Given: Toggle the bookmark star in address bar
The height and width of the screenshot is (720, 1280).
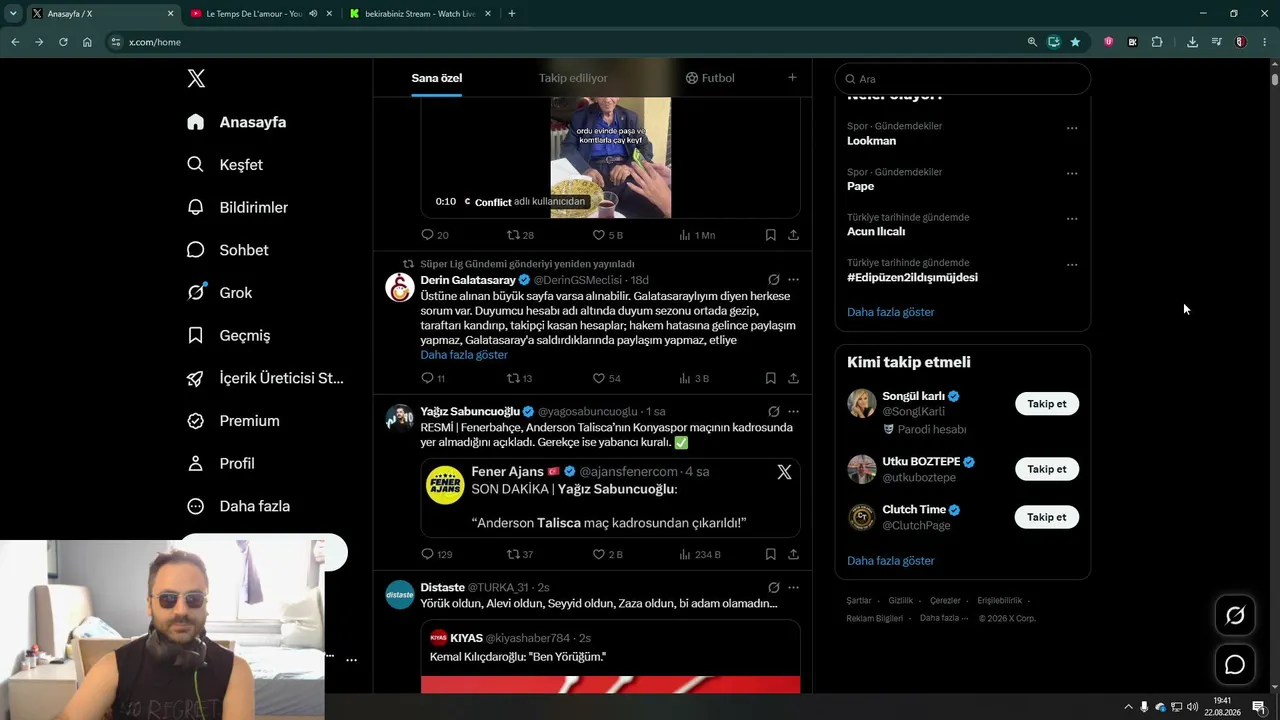Looking at the screenshot, I should pos(1075,42).
